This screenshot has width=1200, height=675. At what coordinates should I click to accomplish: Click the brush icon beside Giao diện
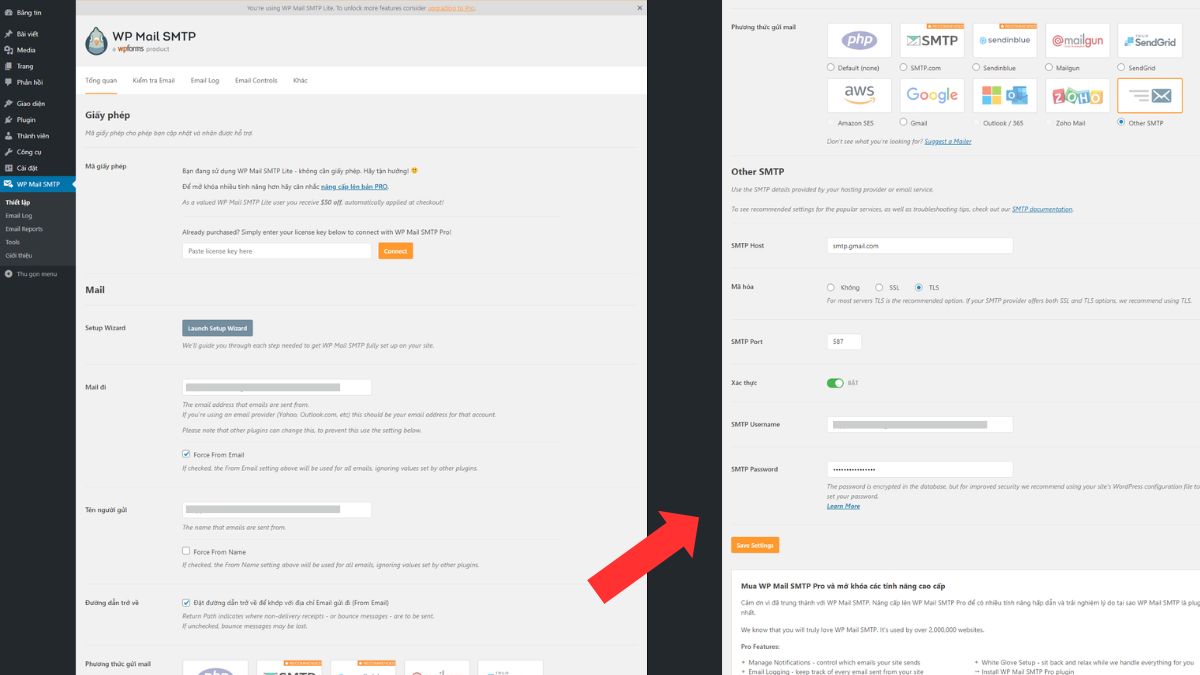8,103
